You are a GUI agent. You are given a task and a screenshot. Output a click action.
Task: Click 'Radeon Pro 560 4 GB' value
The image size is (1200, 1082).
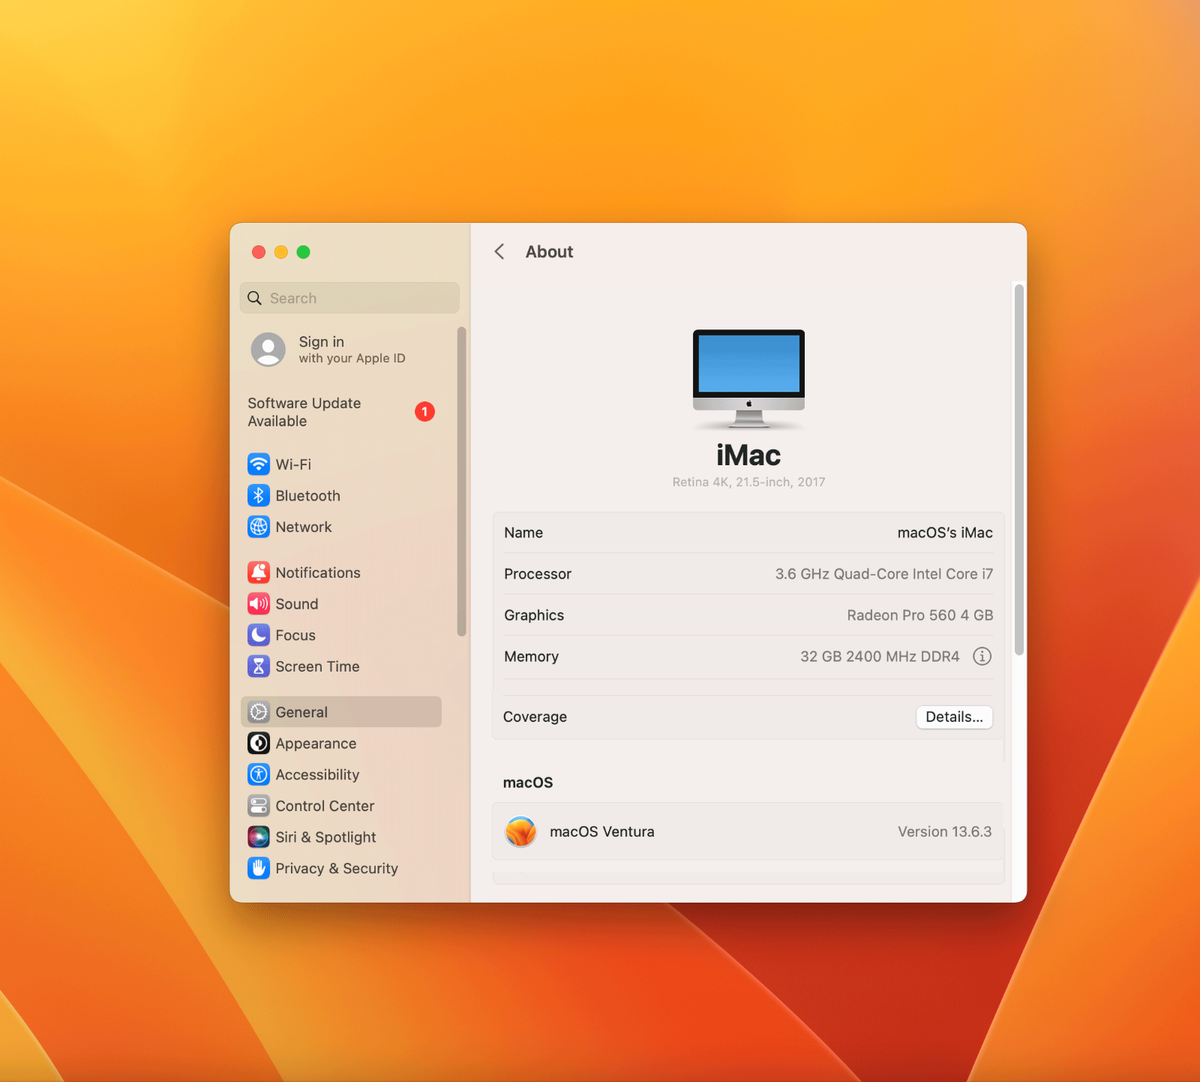(x=920, y=615)
